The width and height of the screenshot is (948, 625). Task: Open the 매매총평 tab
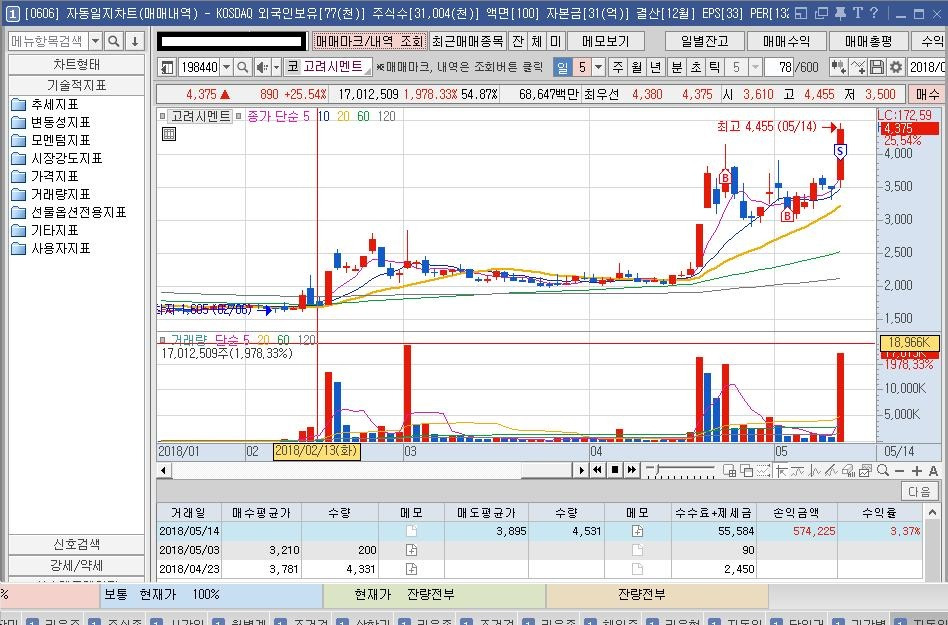[868, 41]
